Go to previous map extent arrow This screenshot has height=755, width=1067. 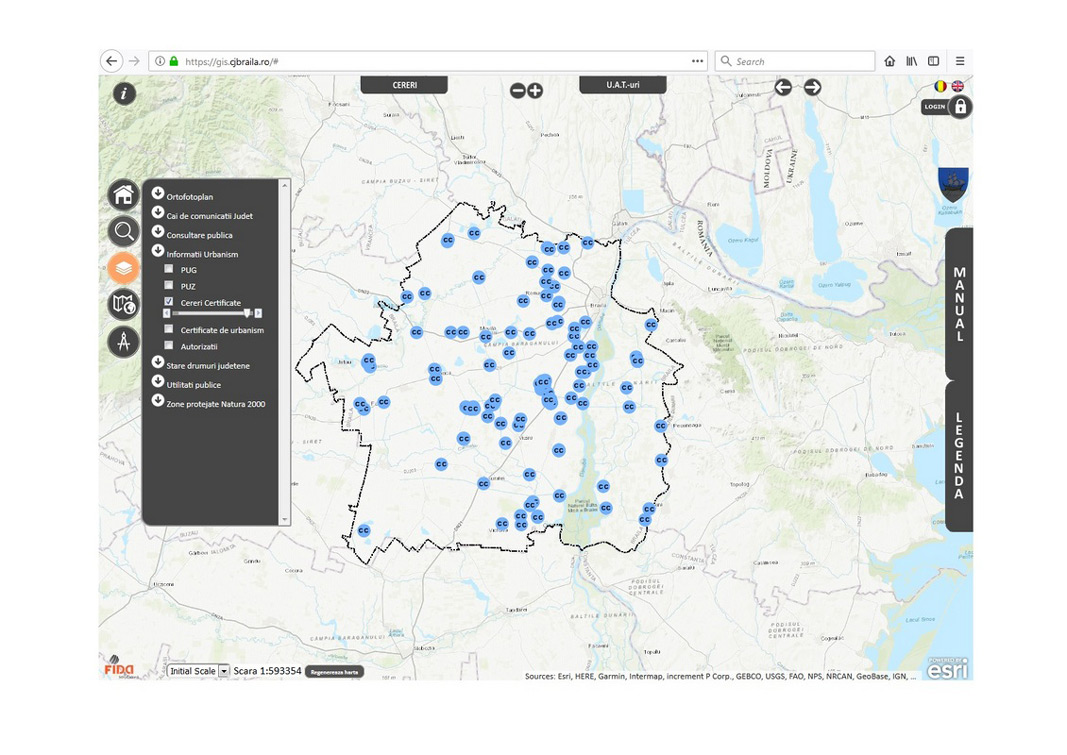pos(783,87)
